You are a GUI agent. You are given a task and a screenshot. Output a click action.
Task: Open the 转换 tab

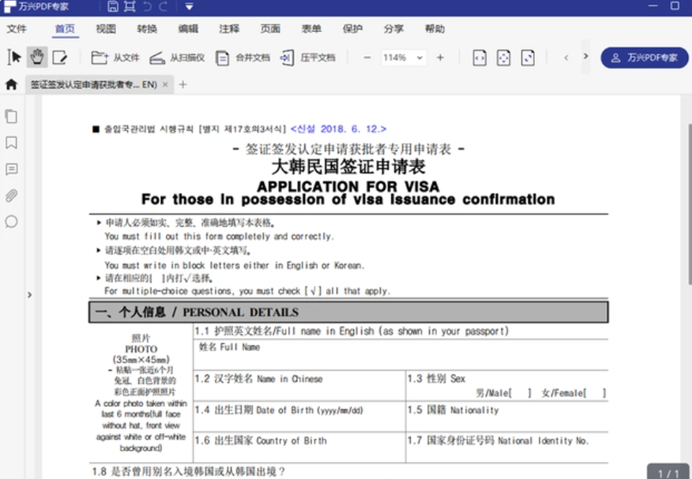click(x=147, y=29)
